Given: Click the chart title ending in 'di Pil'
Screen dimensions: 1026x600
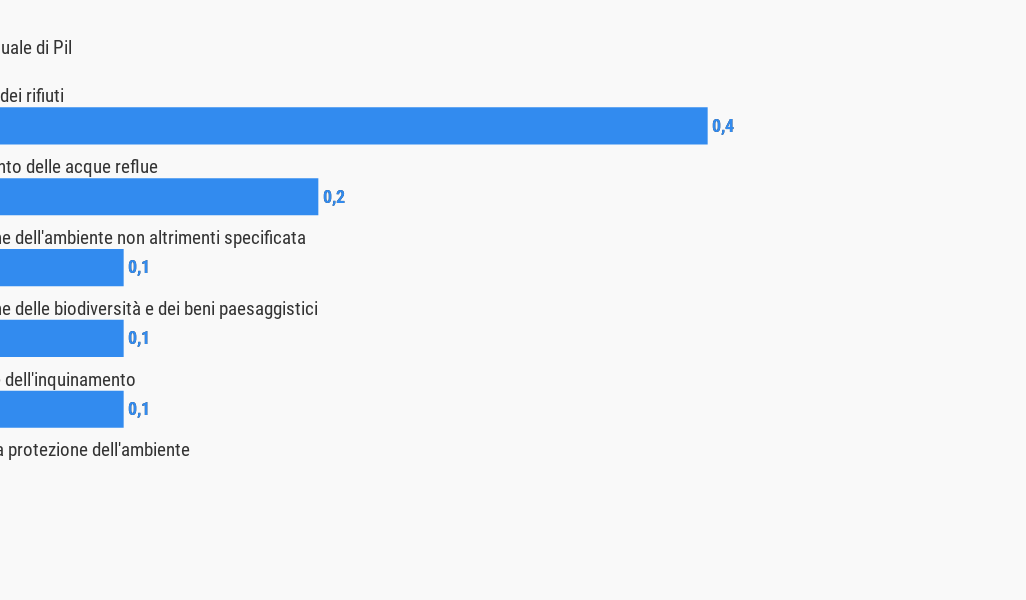Looking at the screenshot, I should [36, 48].
